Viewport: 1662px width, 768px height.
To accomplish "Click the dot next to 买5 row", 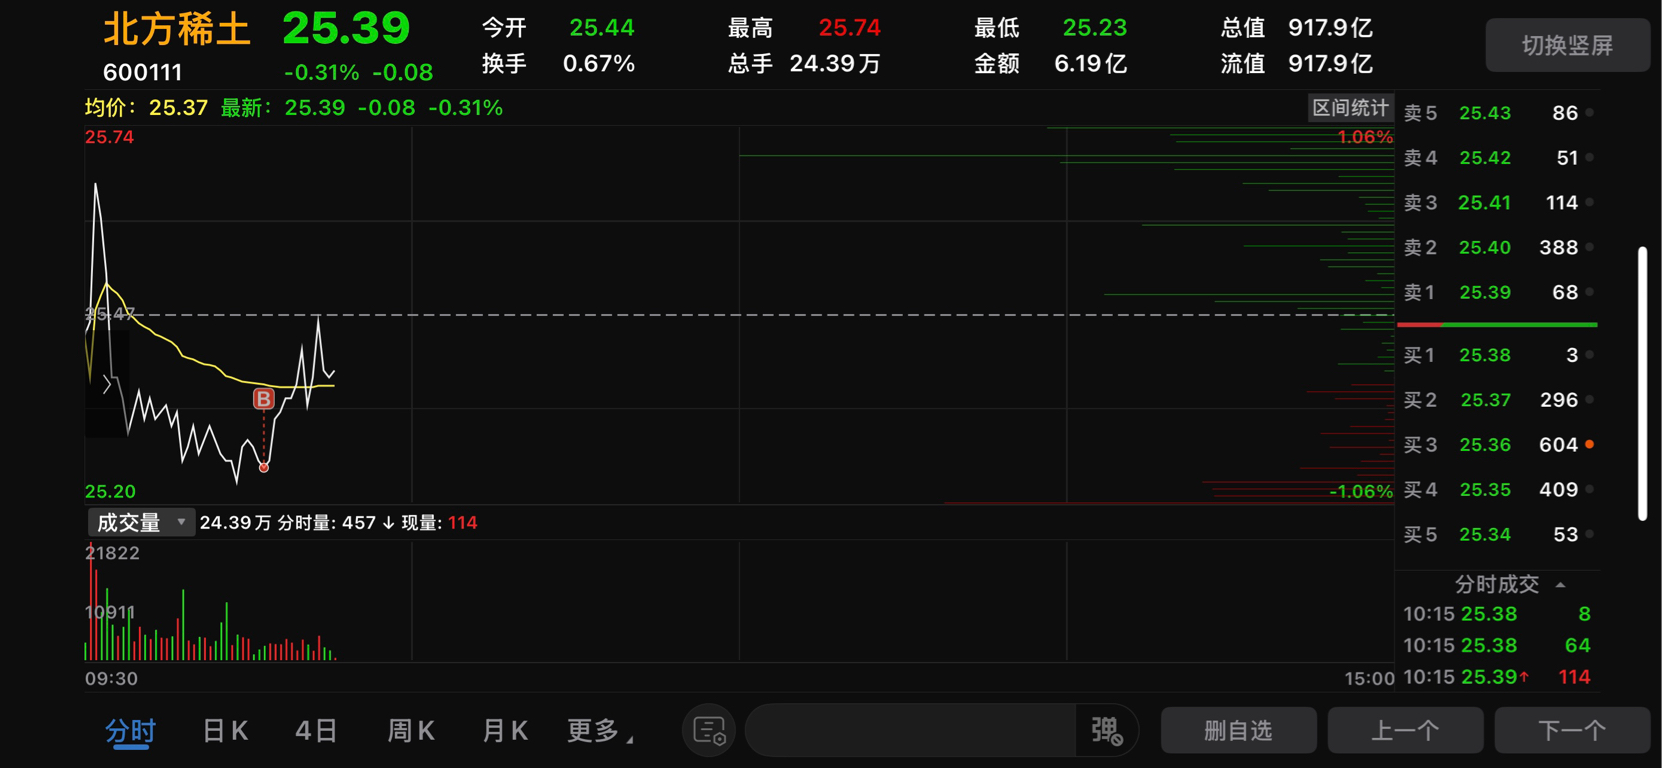I will [1590, 534].
